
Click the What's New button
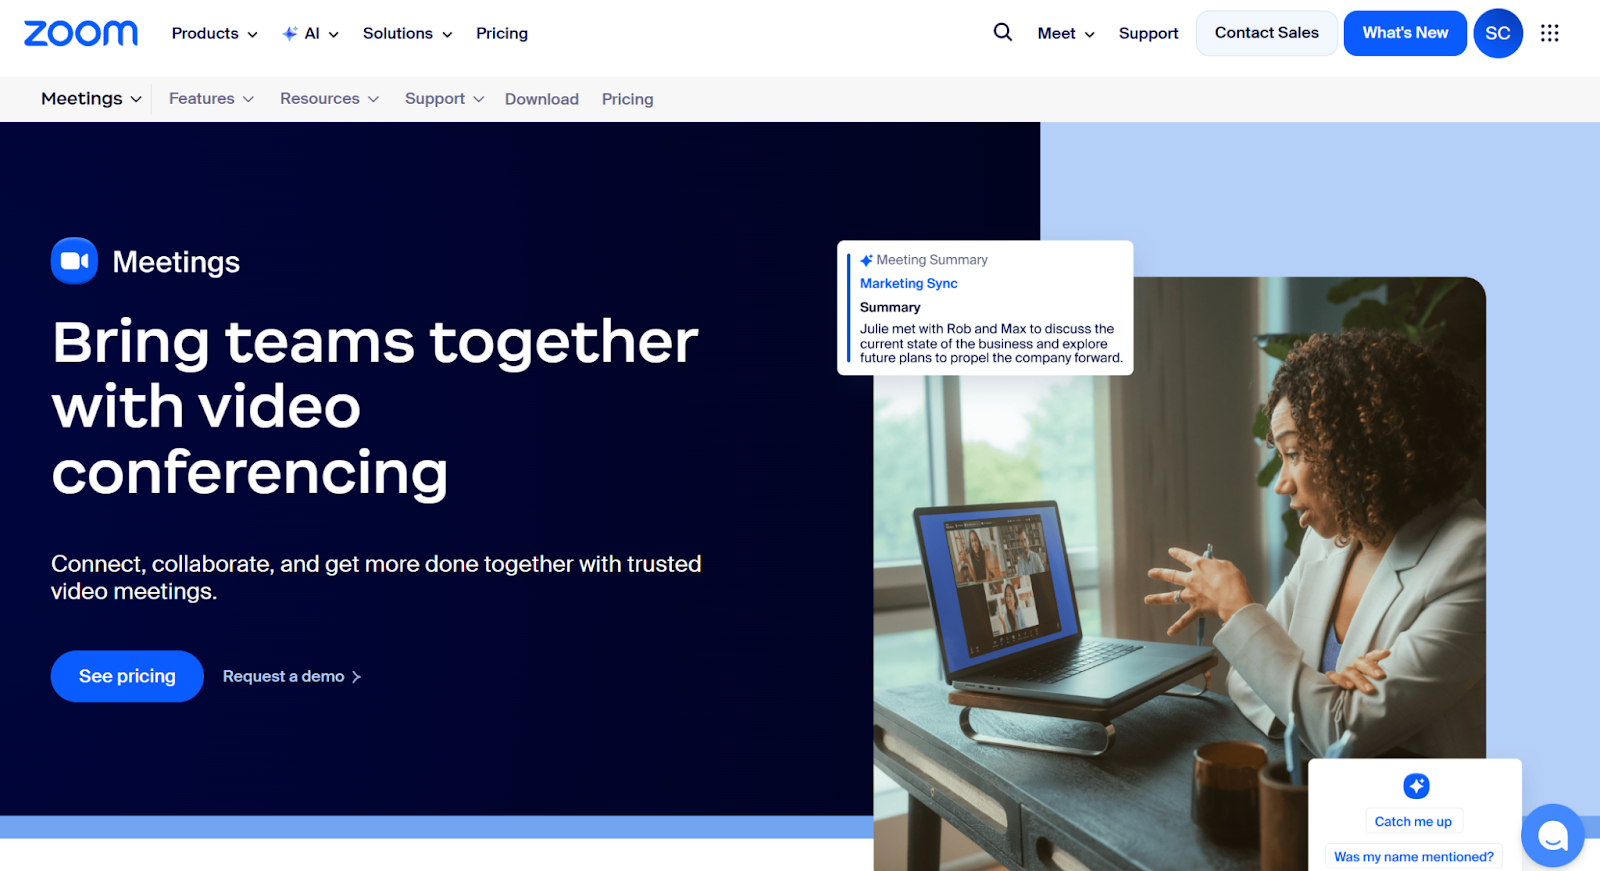coord(1404,33)
